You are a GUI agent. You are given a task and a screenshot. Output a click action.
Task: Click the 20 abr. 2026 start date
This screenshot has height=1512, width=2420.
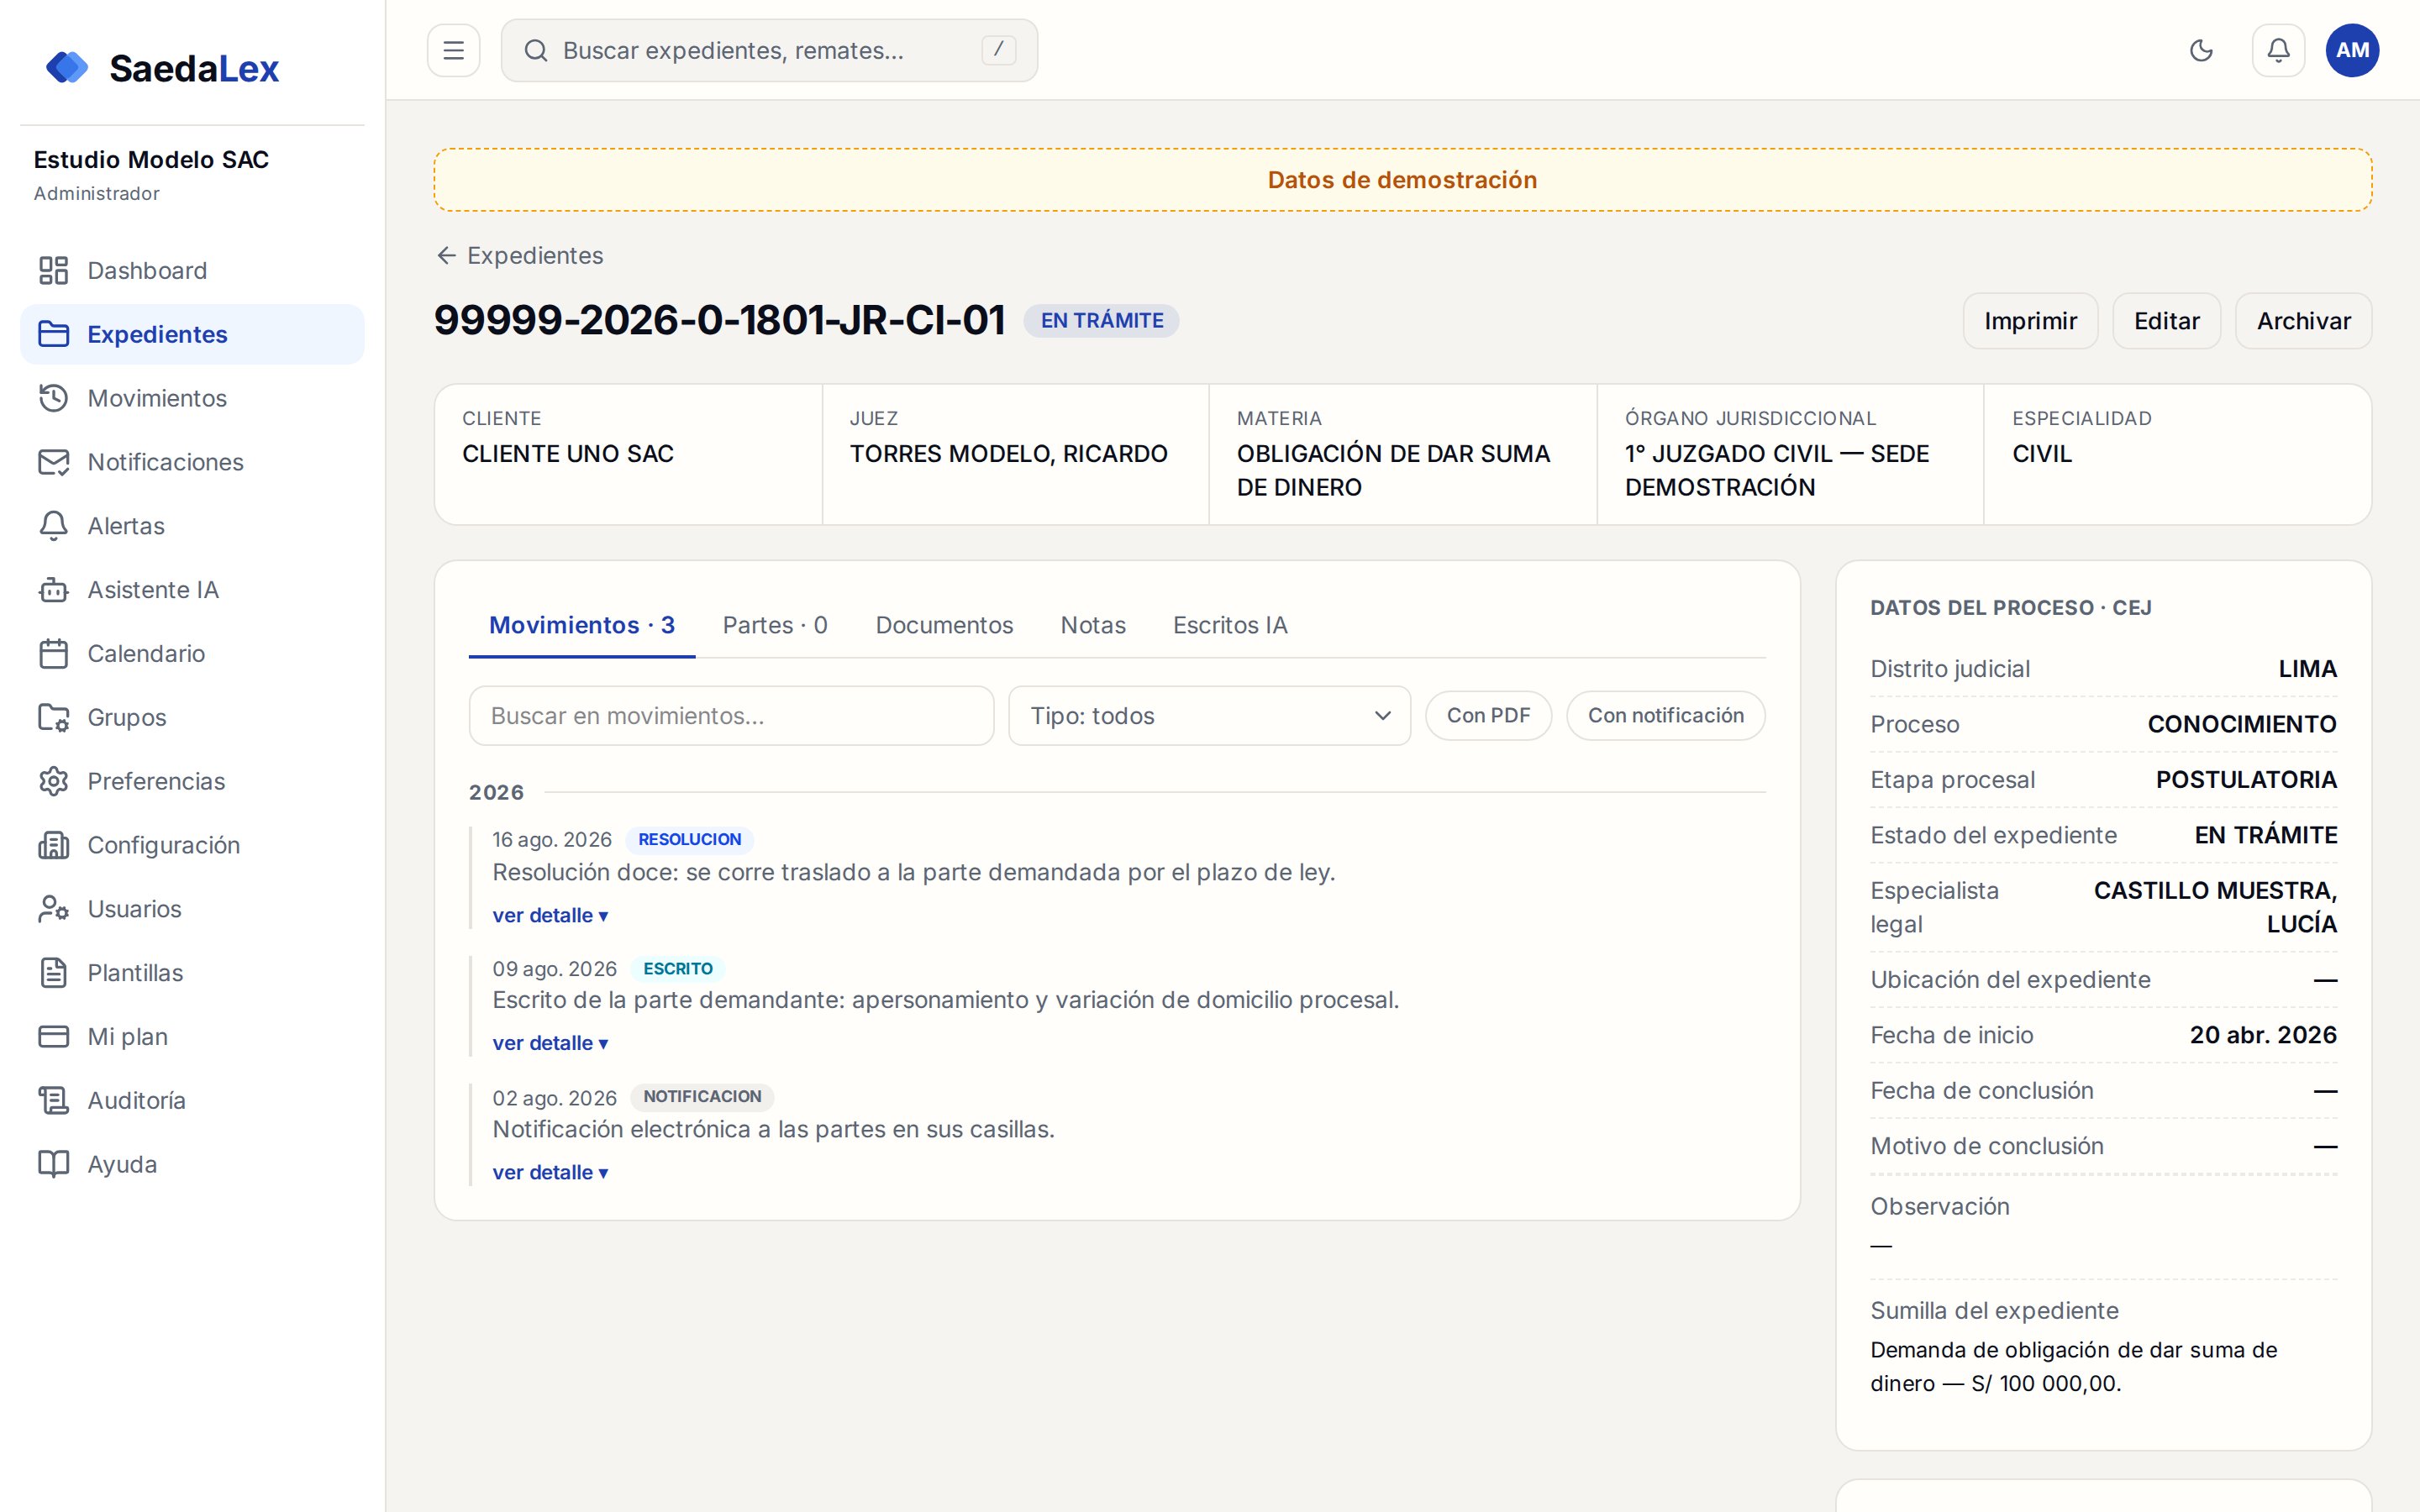pos(2263,1035)
